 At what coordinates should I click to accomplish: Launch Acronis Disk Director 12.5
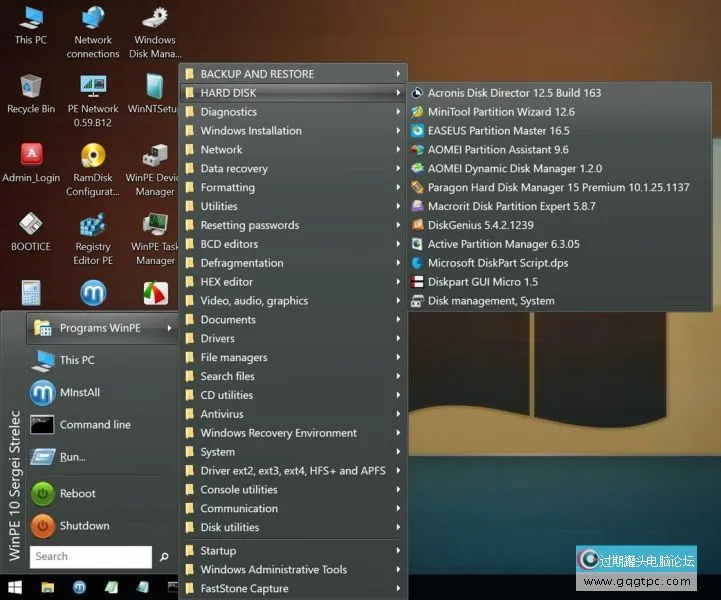514,93
